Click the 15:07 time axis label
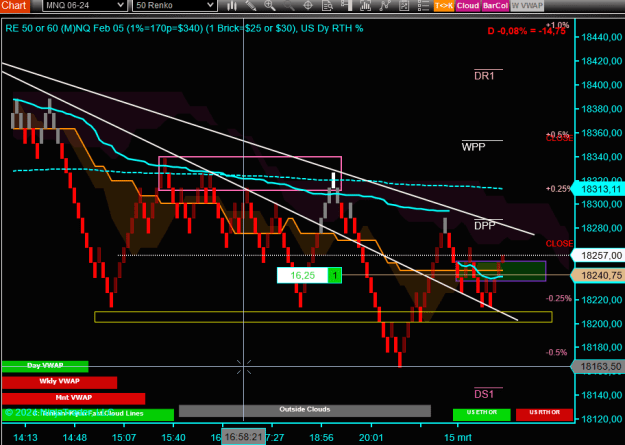This screenshot has width=625, height=445. [x=124, y=437]
